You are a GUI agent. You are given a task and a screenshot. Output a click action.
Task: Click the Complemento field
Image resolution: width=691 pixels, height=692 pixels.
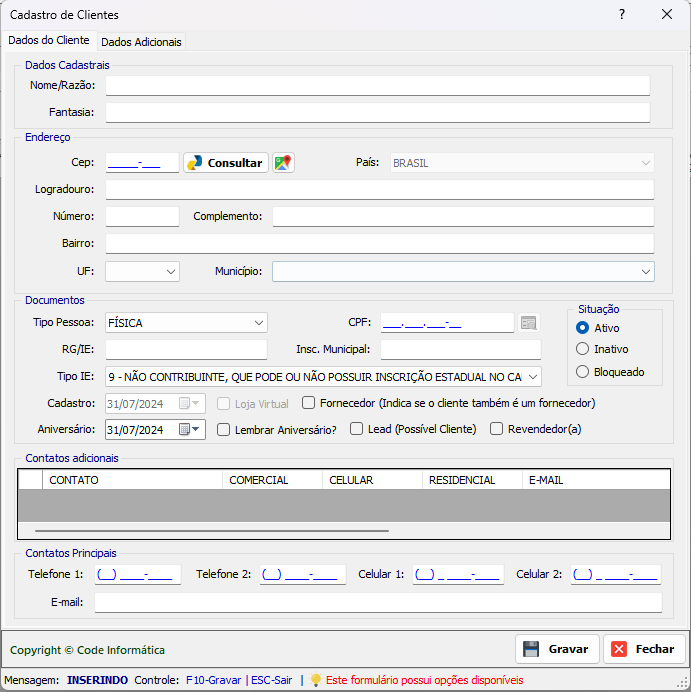pyautogui.click(x=463, y=216)
